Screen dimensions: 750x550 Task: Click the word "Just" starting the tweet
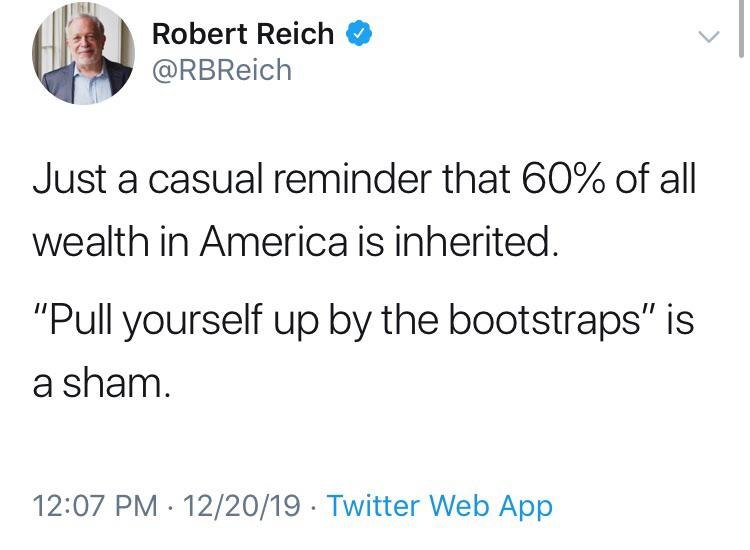pyautogui.click(x=67, y=184)
